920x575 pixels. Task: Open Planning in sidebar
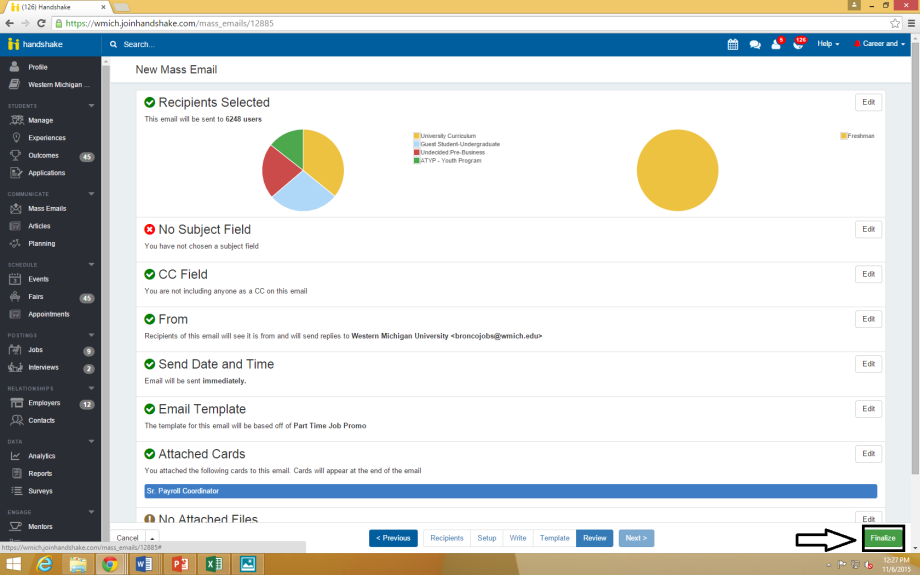(x=42, y=243)
